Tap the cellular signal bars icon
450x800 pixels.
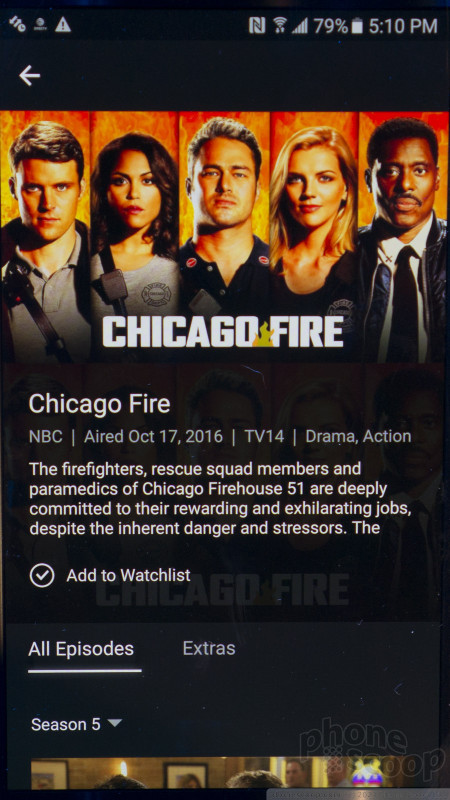click(x=299, y=26)
